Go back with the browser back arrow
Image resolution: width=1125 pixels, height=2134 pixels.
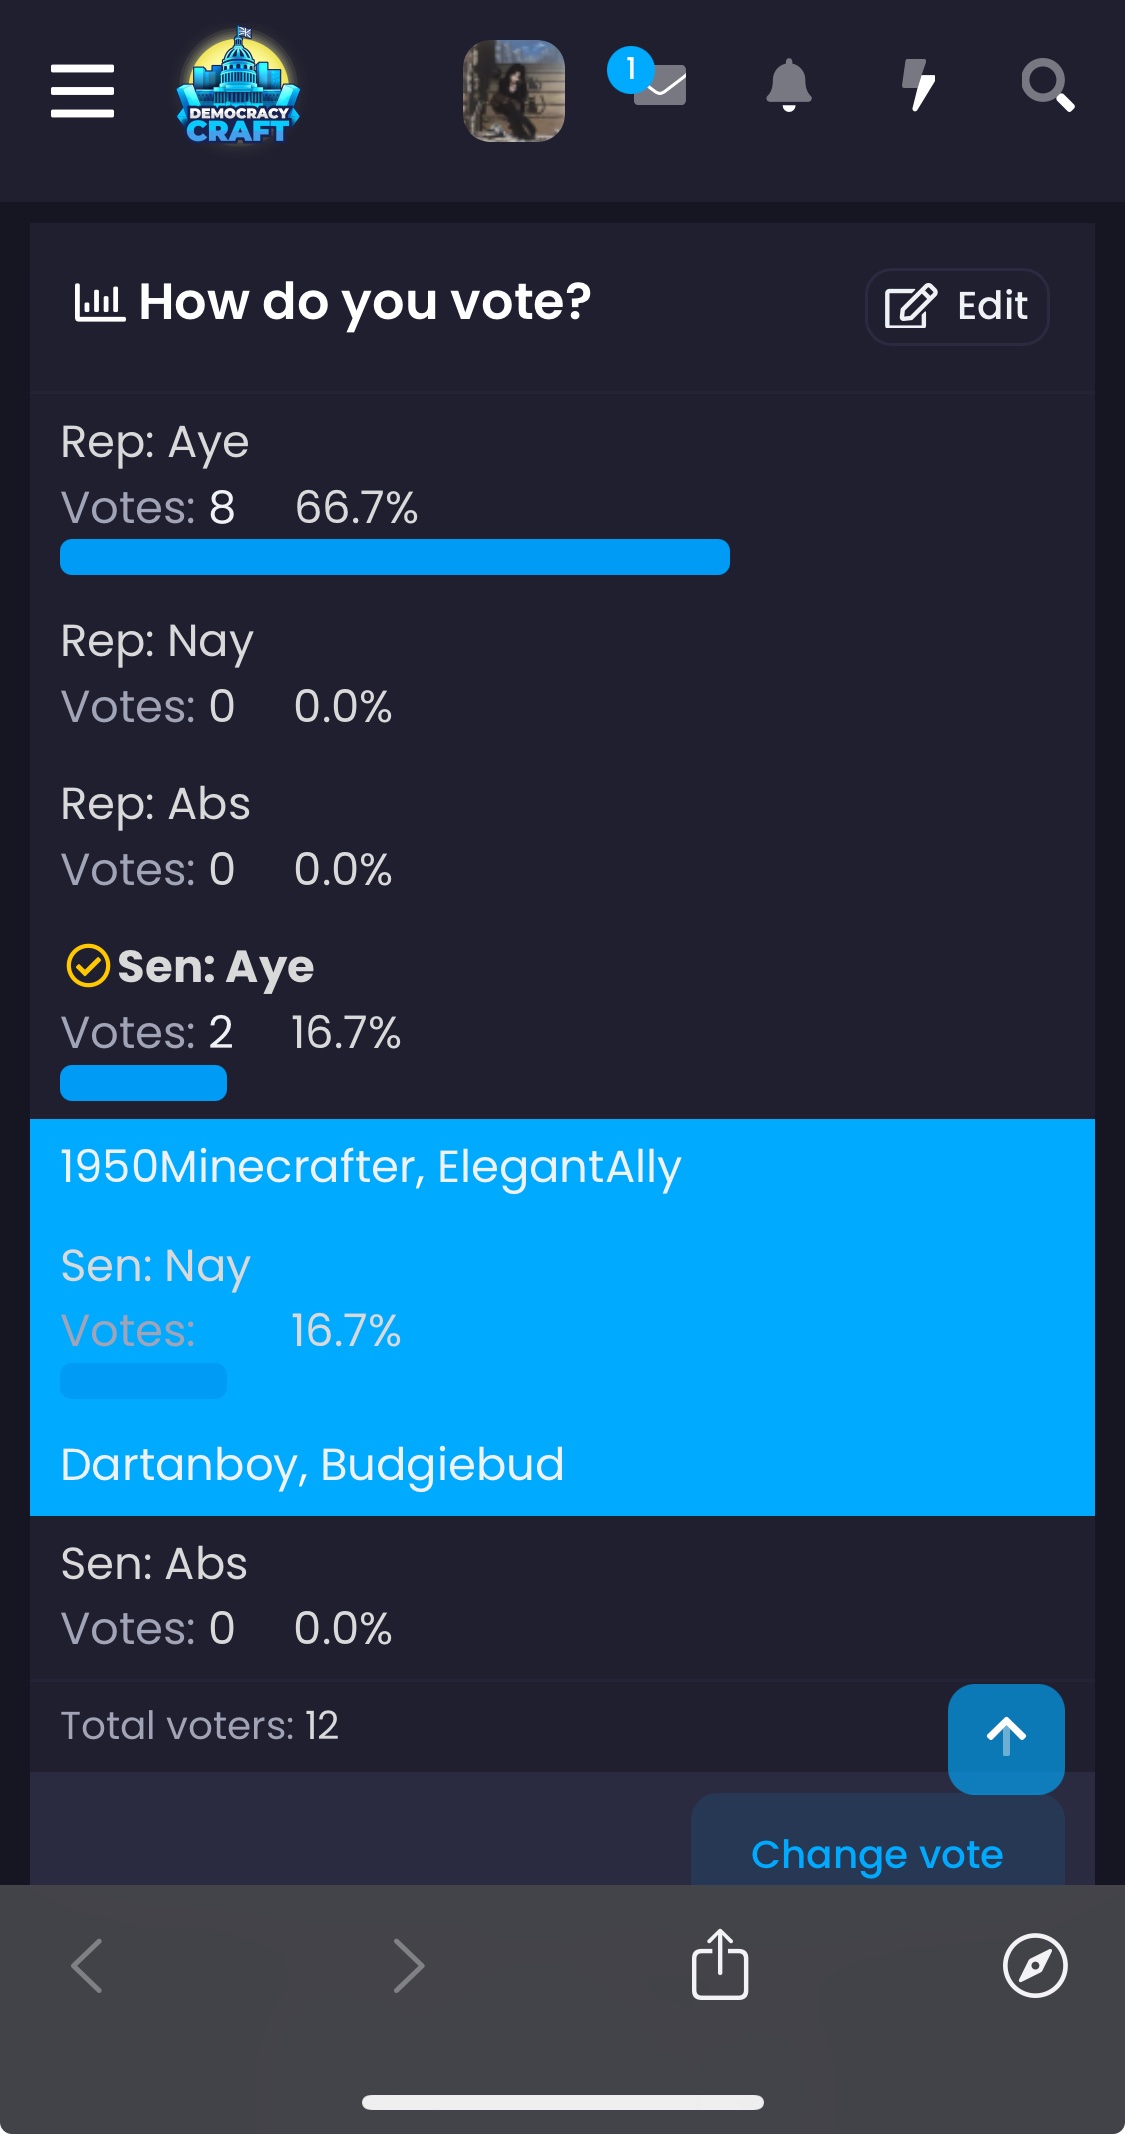88,1965
